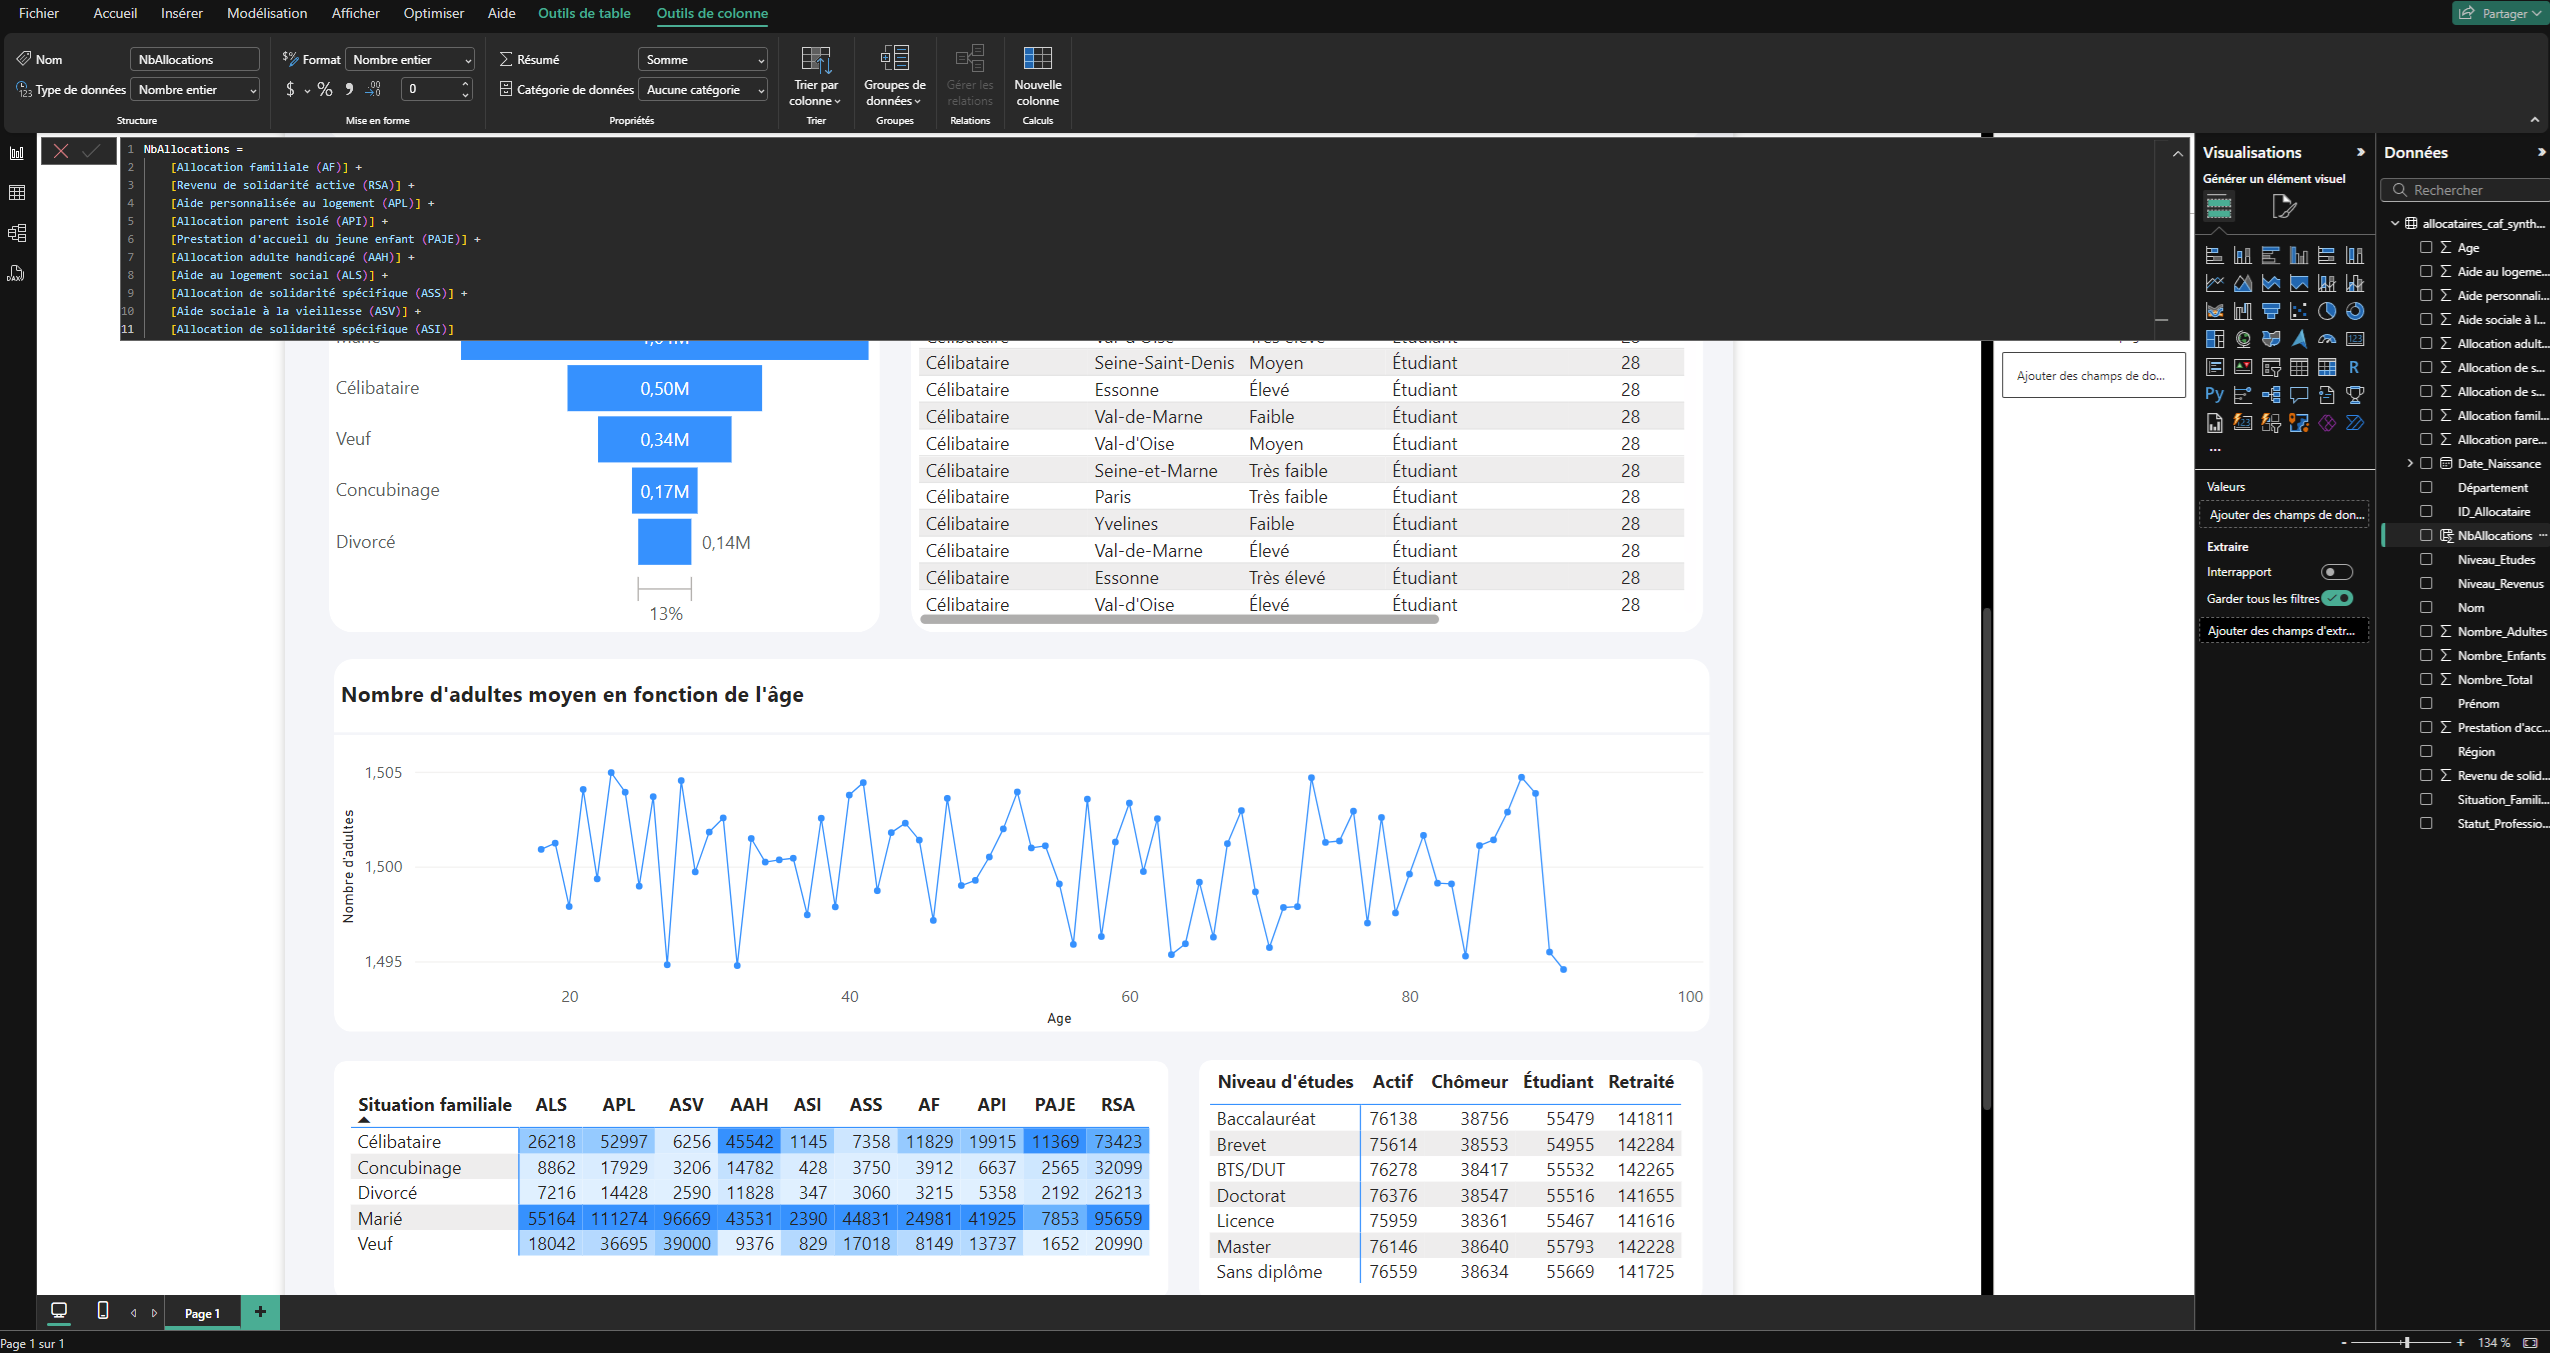This screenshot has height=1353, width=2550.
Task: Select the Q&A visual icon
Action: click(2299, 395)
